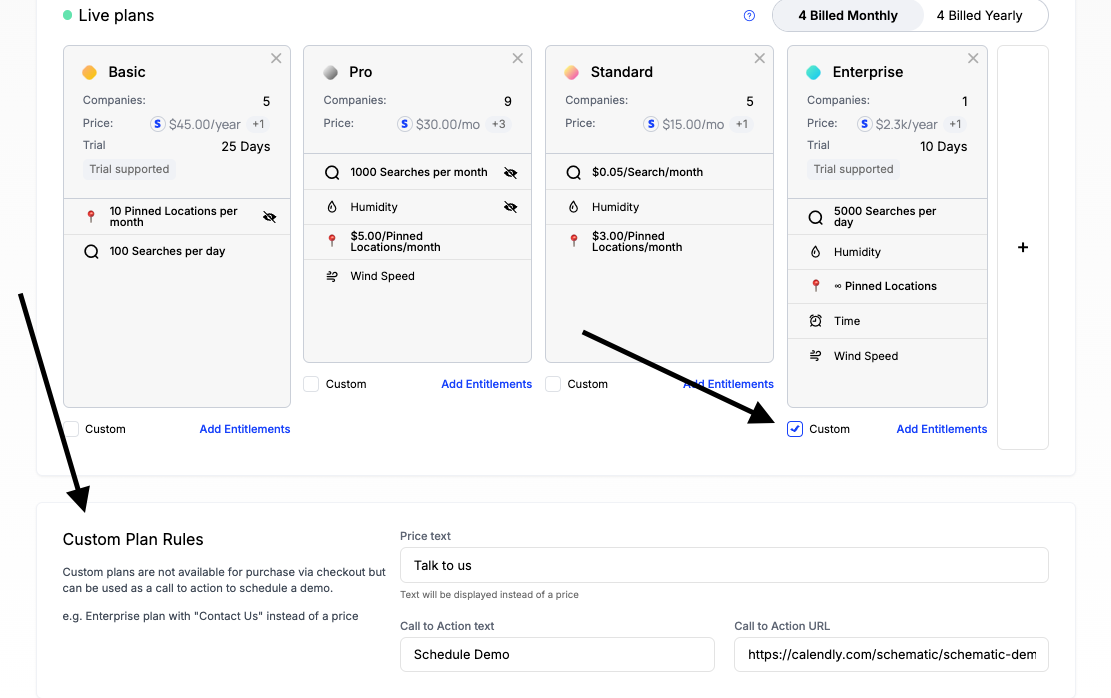Check the Custom box under Standard plan
Screen dimensions: 1111x698
pyautogui.click(x=553, y=384)
